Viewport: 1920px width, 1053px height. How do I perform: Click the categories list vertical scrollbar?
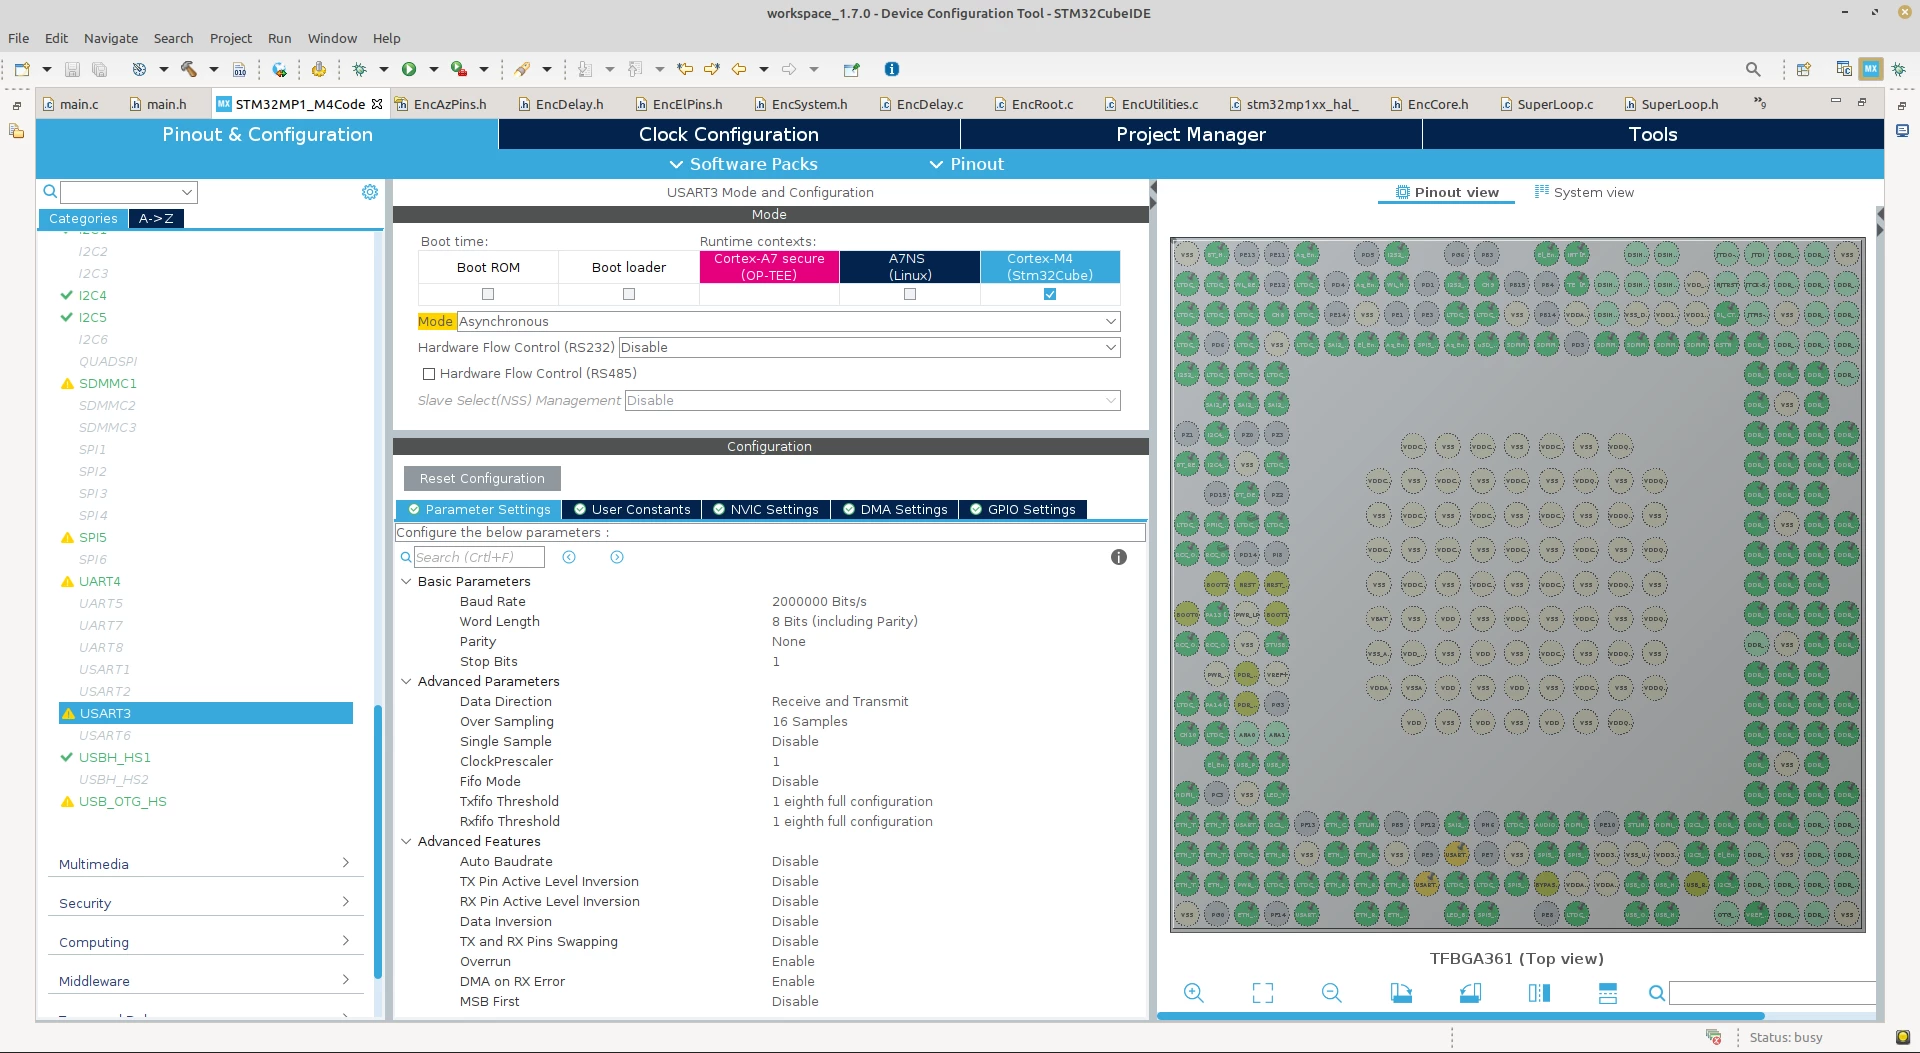coord(378,840)
